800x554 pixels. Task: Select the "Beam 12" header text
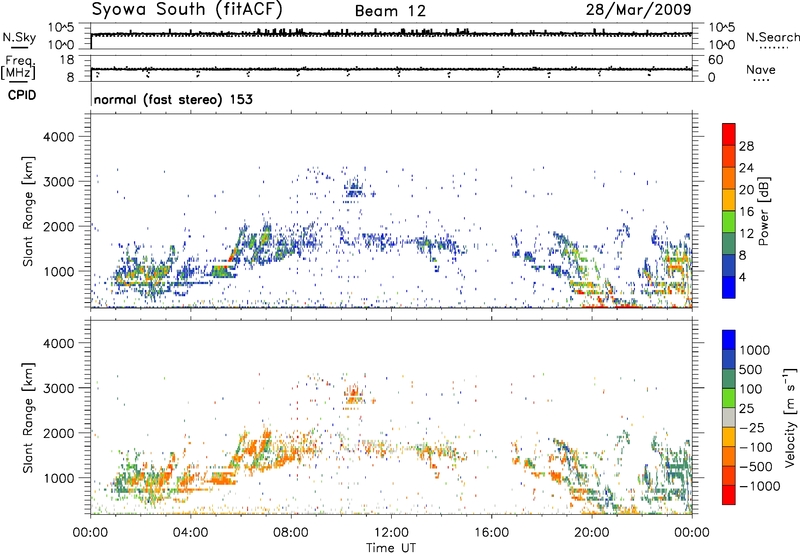(x=390, y=11)
